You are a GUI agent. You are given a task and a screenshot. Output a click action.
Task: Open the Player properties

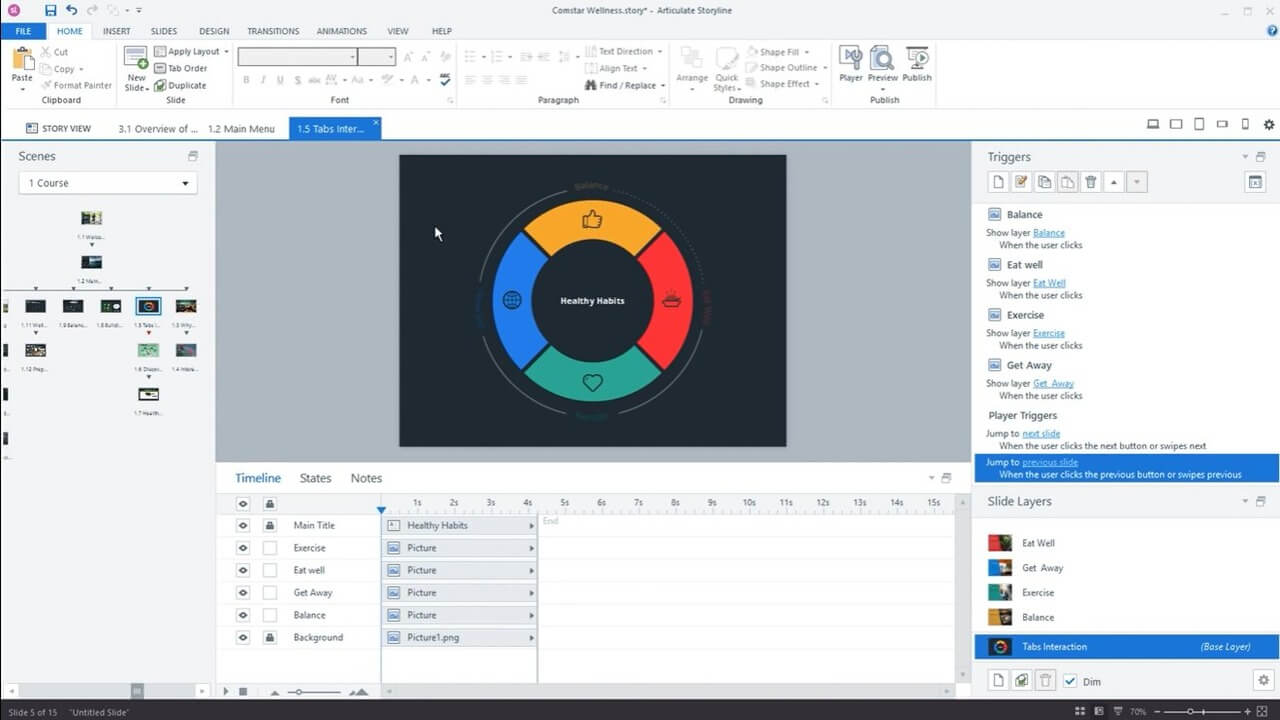click(x=851, y=65)
